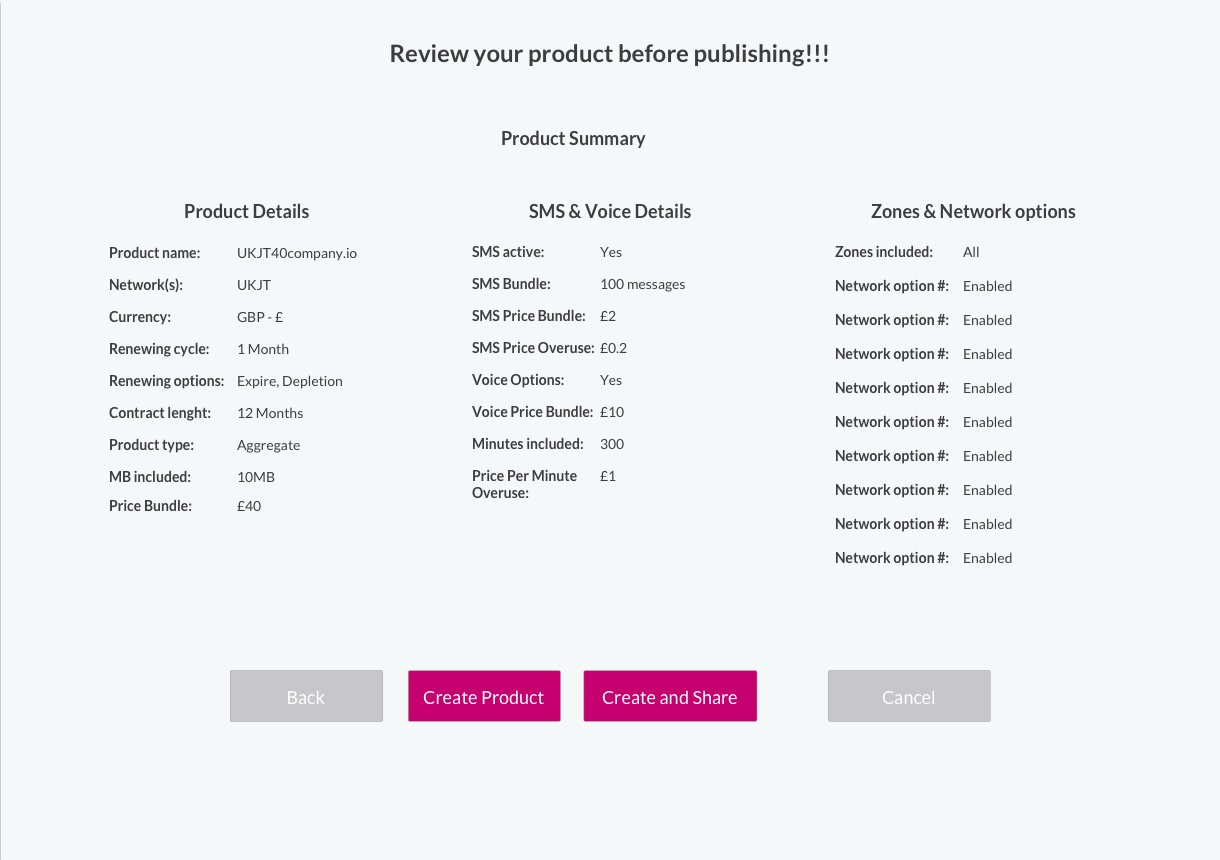
Task: Click the Aggregate product type value
Action: click(268, 445)
